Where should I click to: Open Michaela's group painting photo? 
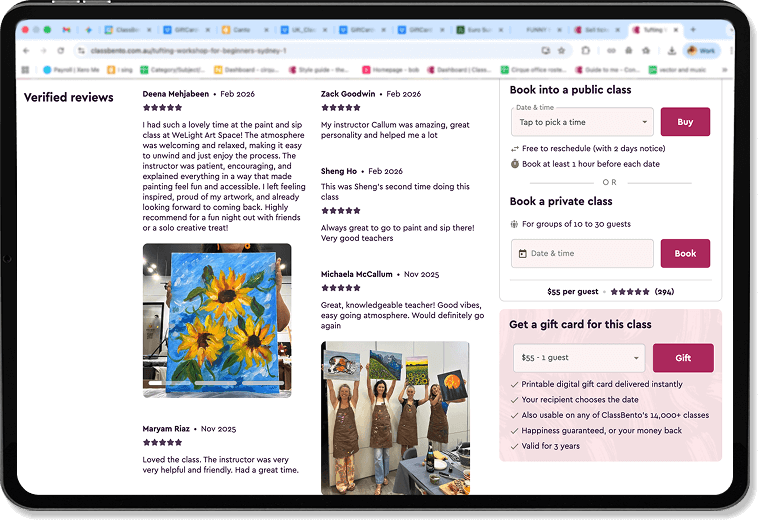pos(395,418)
